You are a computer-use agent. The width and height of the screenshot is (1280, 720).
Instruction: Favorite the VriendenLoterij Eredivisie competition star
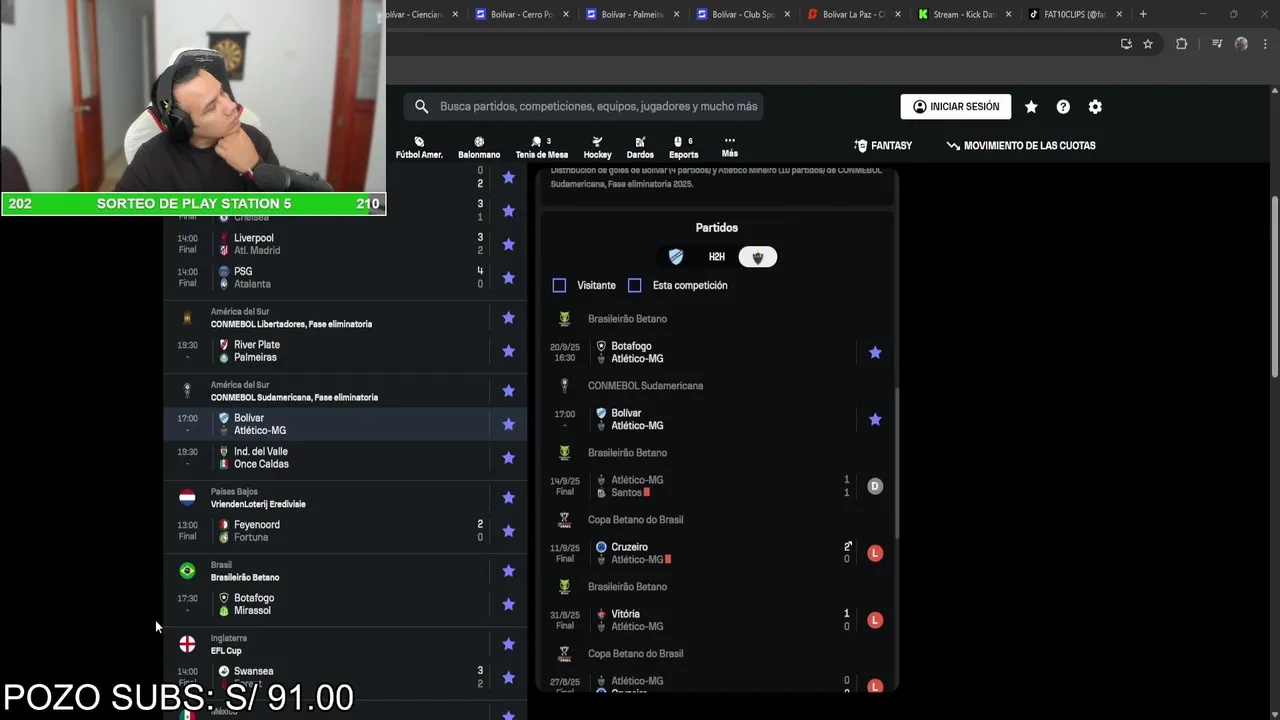tap(508, 498)
